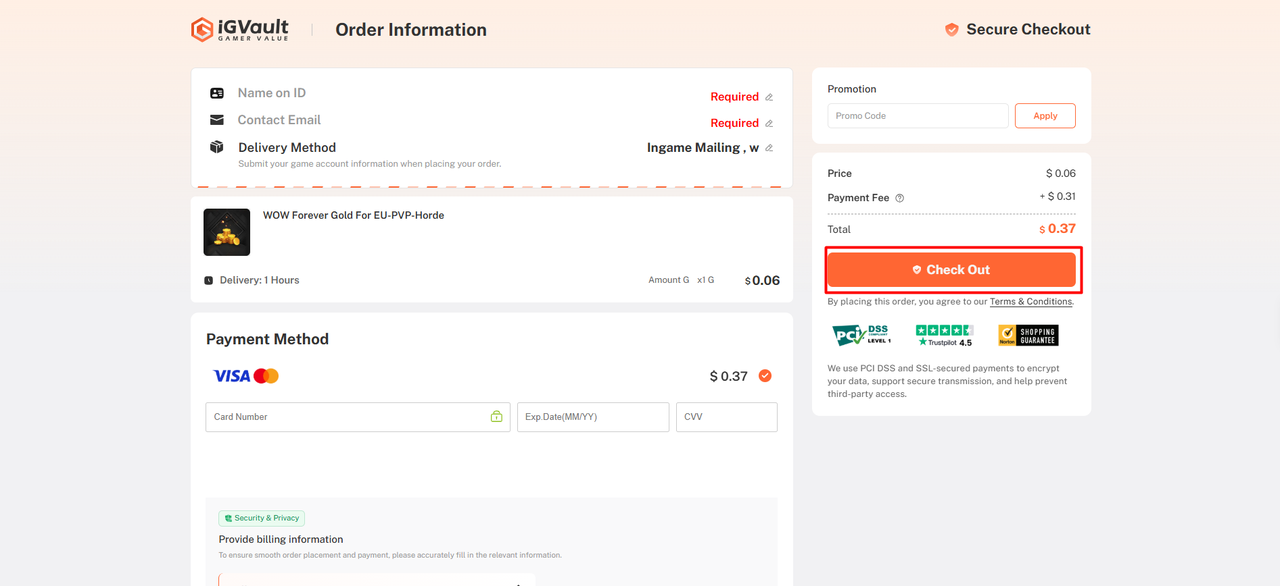This screenshot has height=586, width=1280.
Task: Open the Trustpilot 4.5 rating badge
Action: point(945,335)
